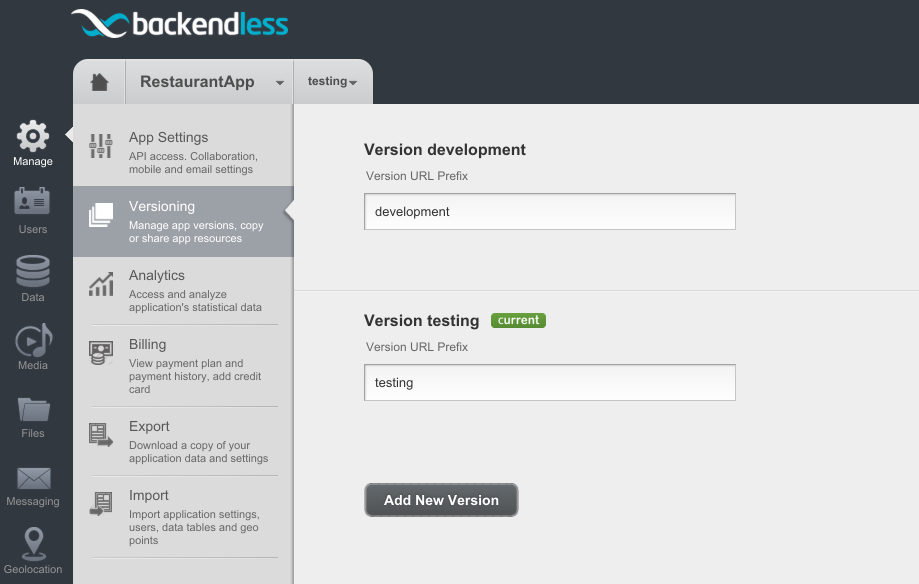Open the Import section
Screen dimensions: 919x584
183,517
